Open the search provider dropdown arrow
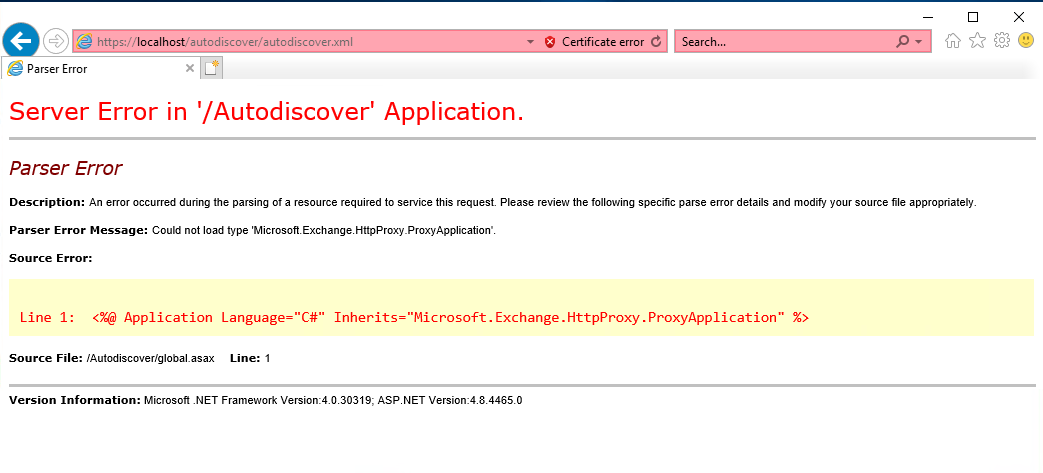1043x473 pixels. 919,42
